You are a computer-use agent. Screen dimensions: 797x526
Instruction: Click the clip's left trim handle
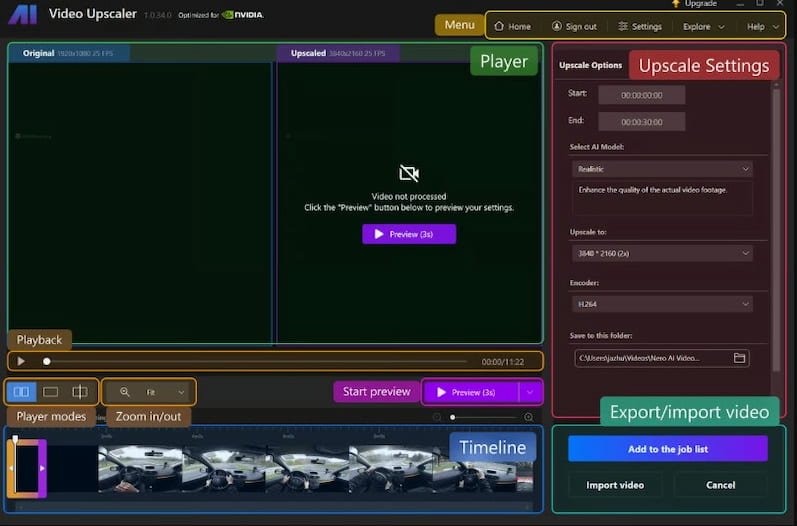click(x=11, y=468)
